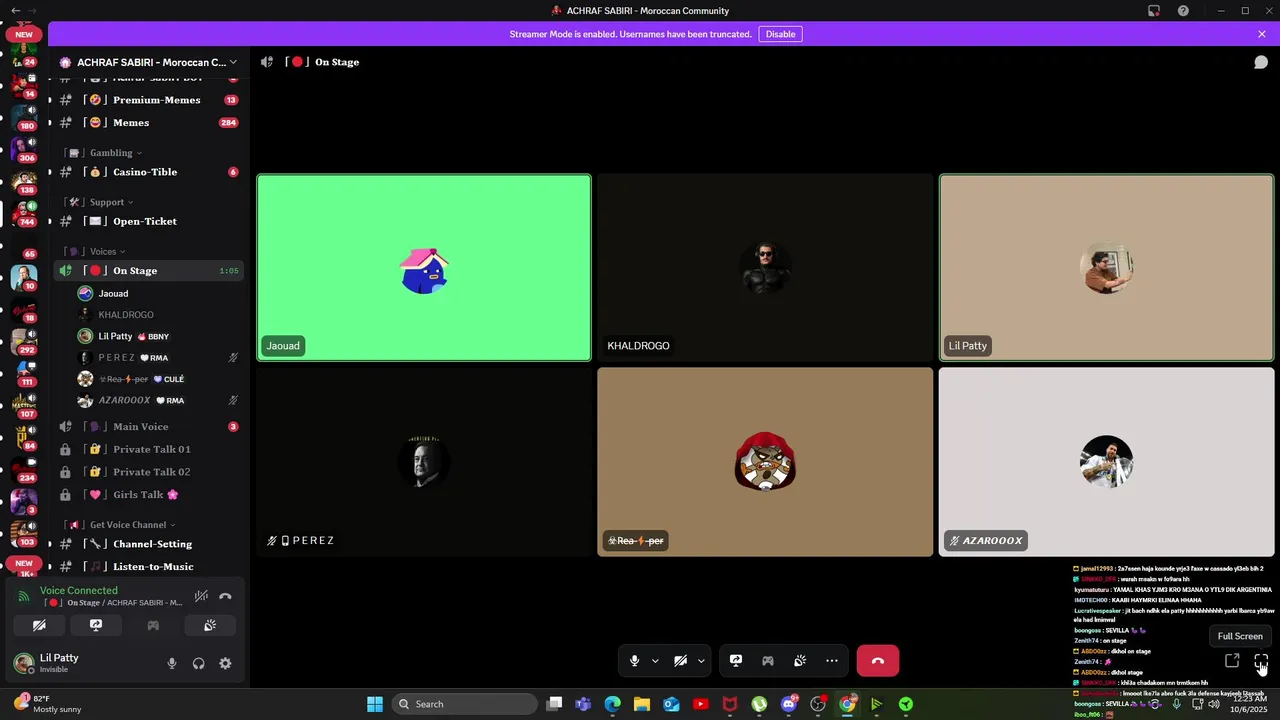Click the Voice Connected status text
Screen dimensions: 1280x720
[79, 590]
